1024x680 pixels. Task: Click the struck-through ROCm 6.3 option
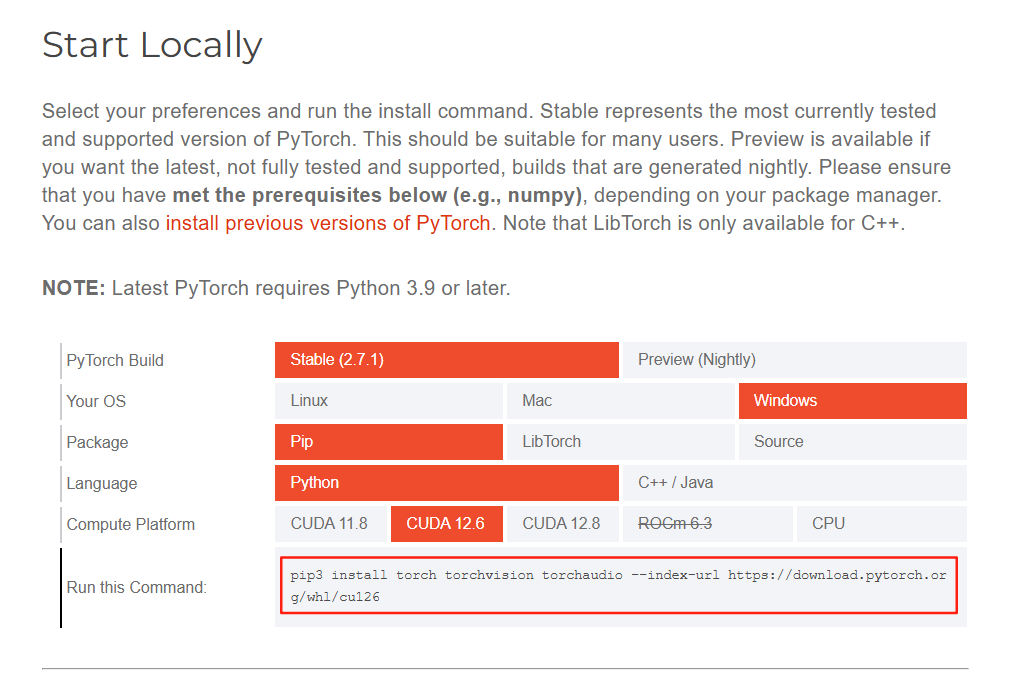707,524
